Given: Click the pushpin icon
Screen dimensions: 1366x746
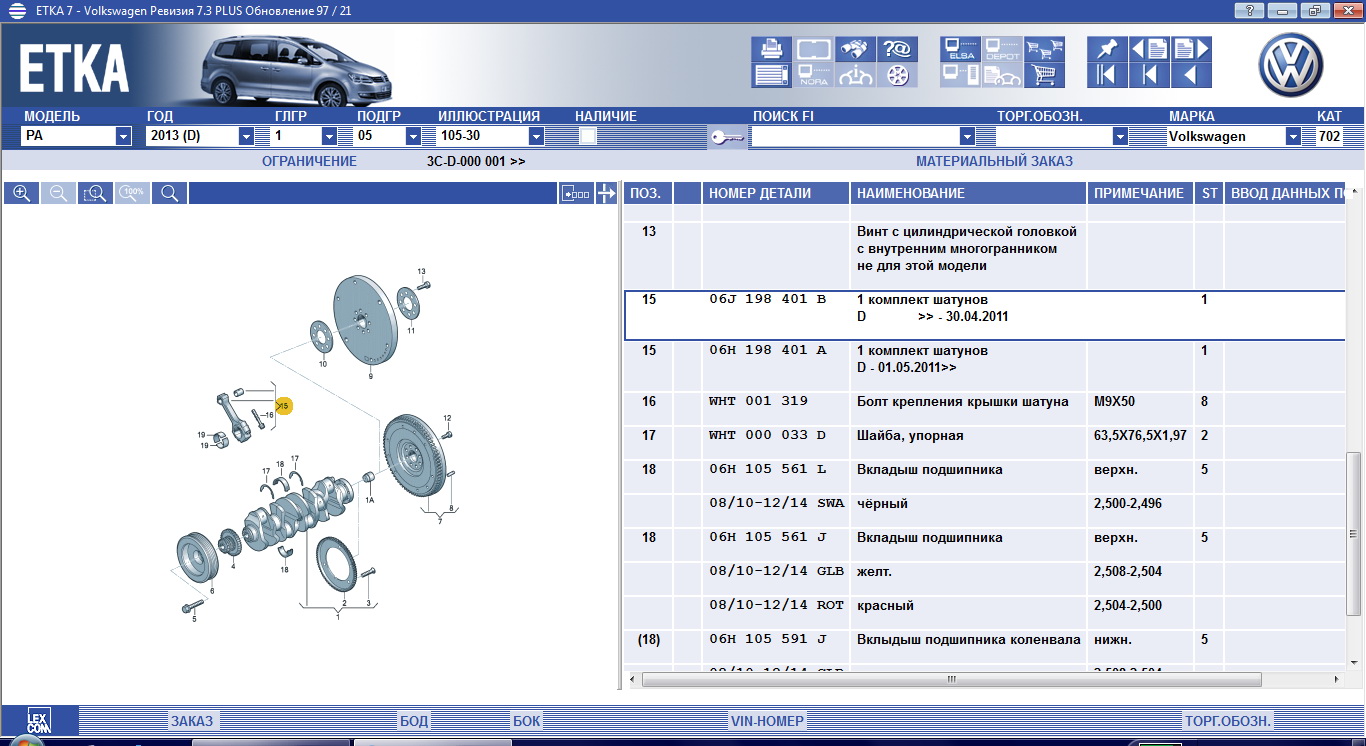Looking at the screenshot, I should [x=1107, y=49].
